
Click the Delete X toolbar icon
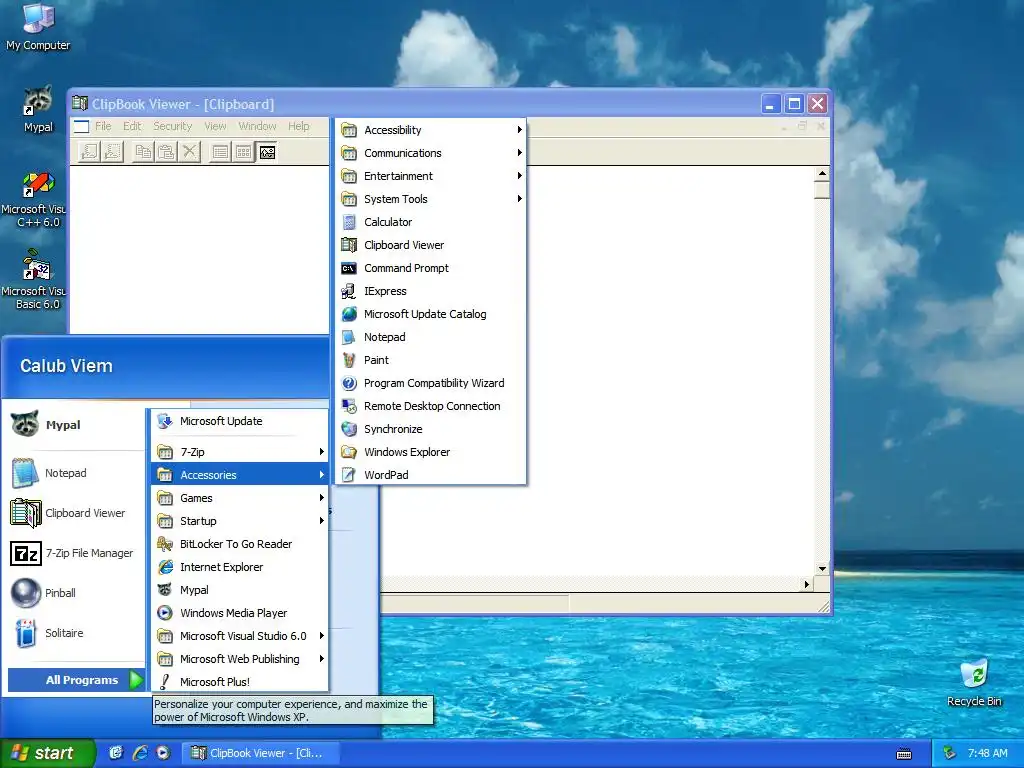[189, 152]
